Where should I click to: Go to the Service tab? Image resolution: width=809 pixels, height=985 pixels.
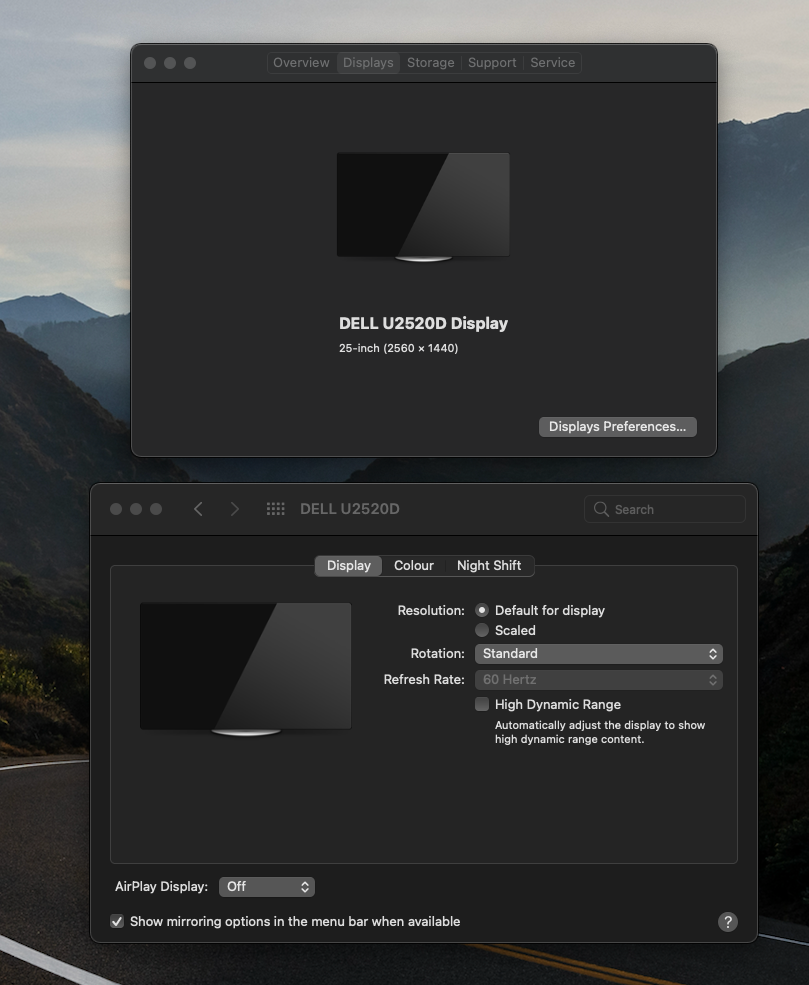552,63
